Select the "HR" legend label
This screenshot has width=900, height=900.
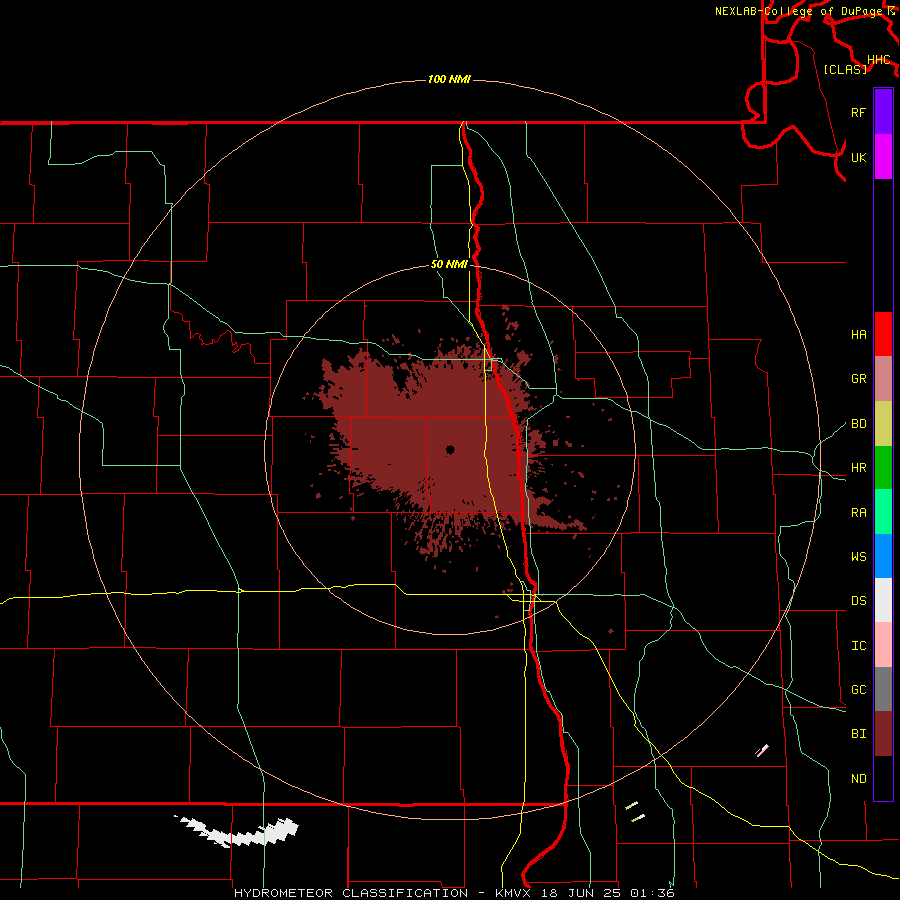858,467
